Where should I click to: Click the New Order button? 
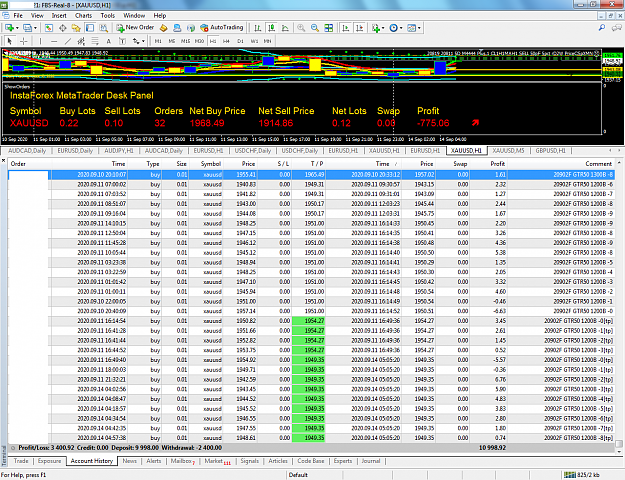[135, 28]
